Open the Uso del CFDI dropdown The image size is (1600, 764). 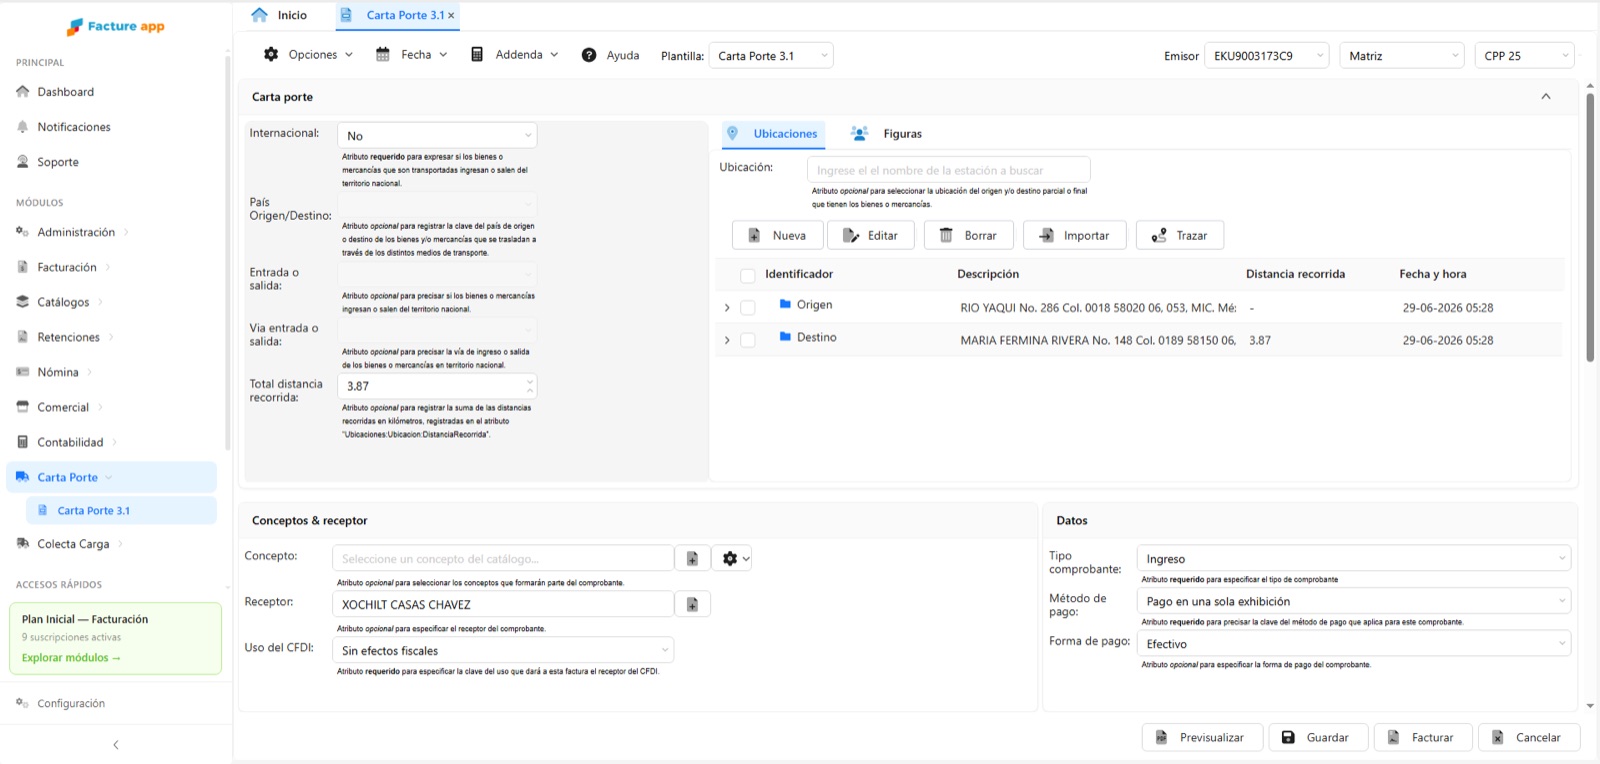click(x=503, y=650)
